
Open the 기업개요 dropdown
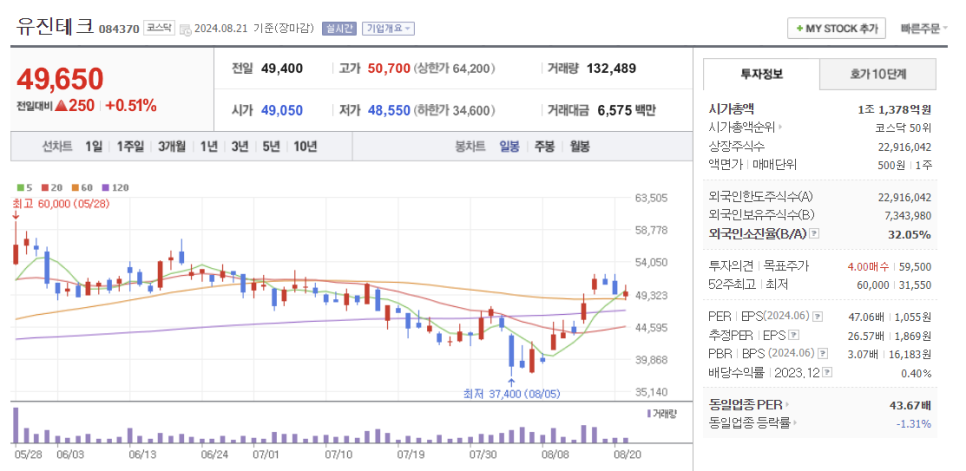coord(388,28)
